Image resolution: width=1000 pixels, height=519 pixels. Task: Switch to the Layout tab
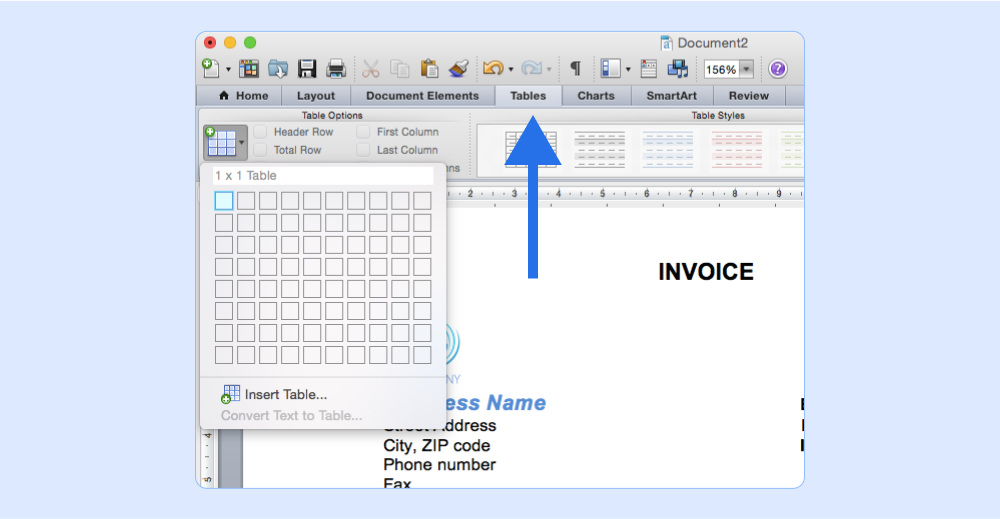[316, 96]
